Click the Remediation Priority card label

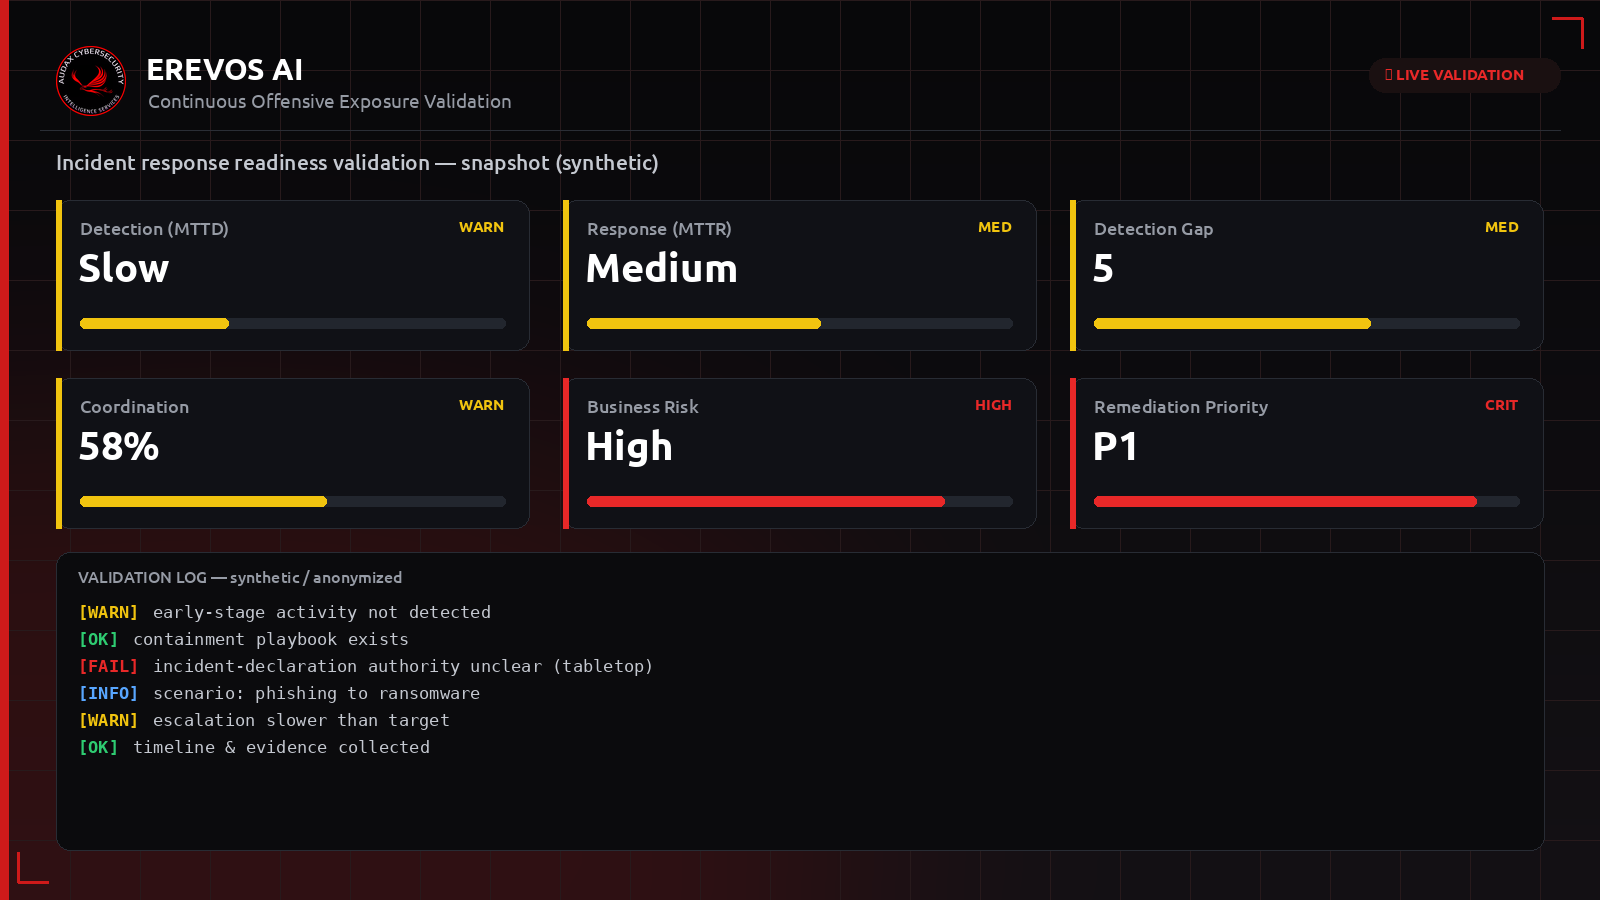[x=1181, y=407]
